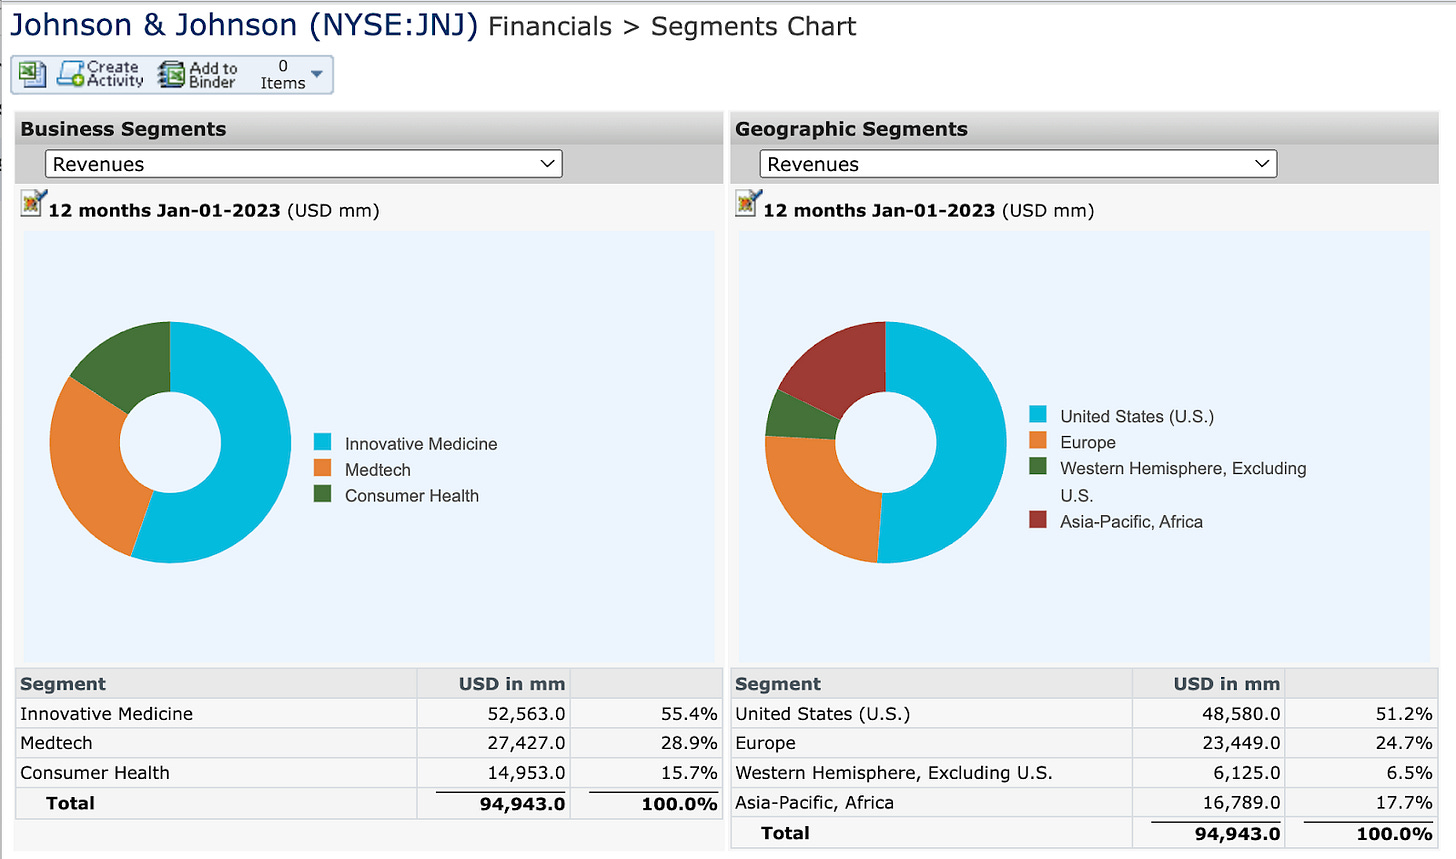Click the Create Activity button
Viewport: 1456px width, 859px height.
click(x=100, y=74)
